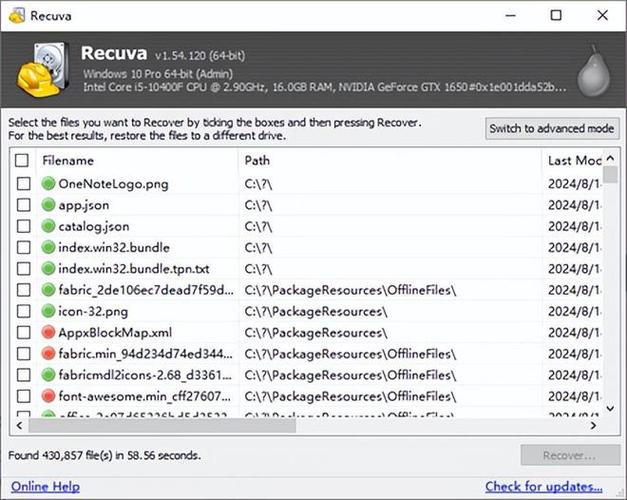Click the Recuva title bar icon
Image resolution: width=627 pixels, height=500 pixels.
click(x=17, y=16)
